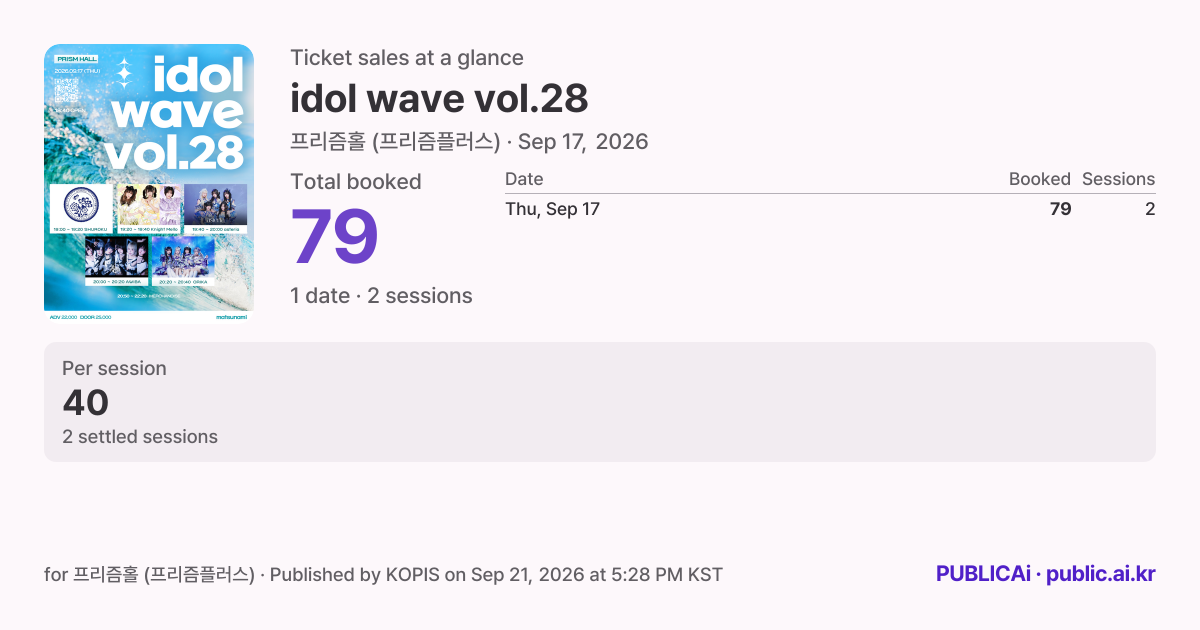Open the PUBLICAi · public.ai.kr link
Screen dimensions: 1200x630
(1046, 574)
